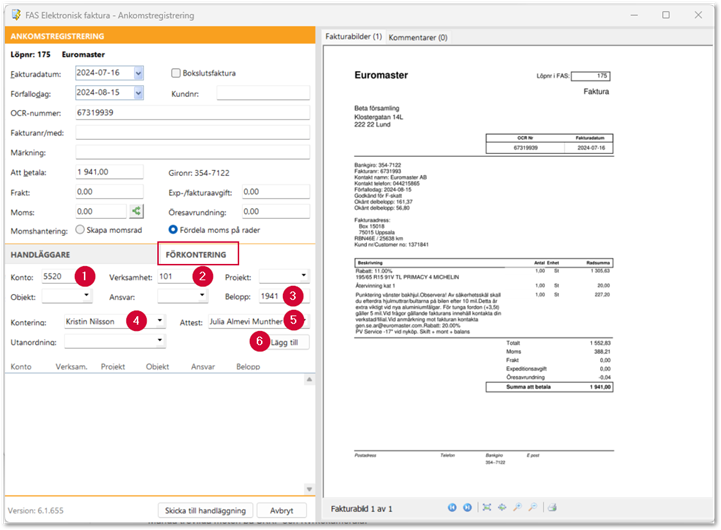Click the Avbryt button

point(281,510)
